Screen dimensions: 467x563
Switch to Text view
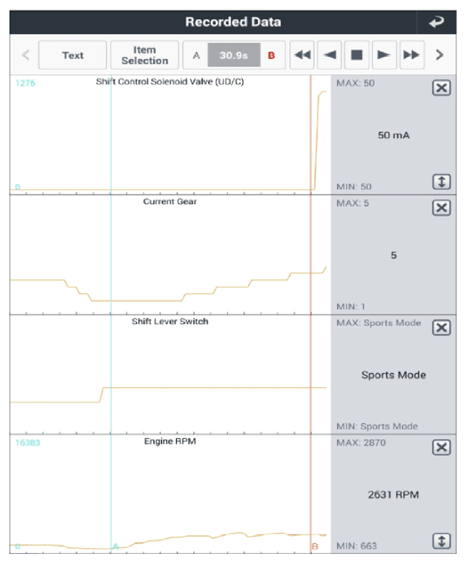pyautogui.click(x=73, y=55)
